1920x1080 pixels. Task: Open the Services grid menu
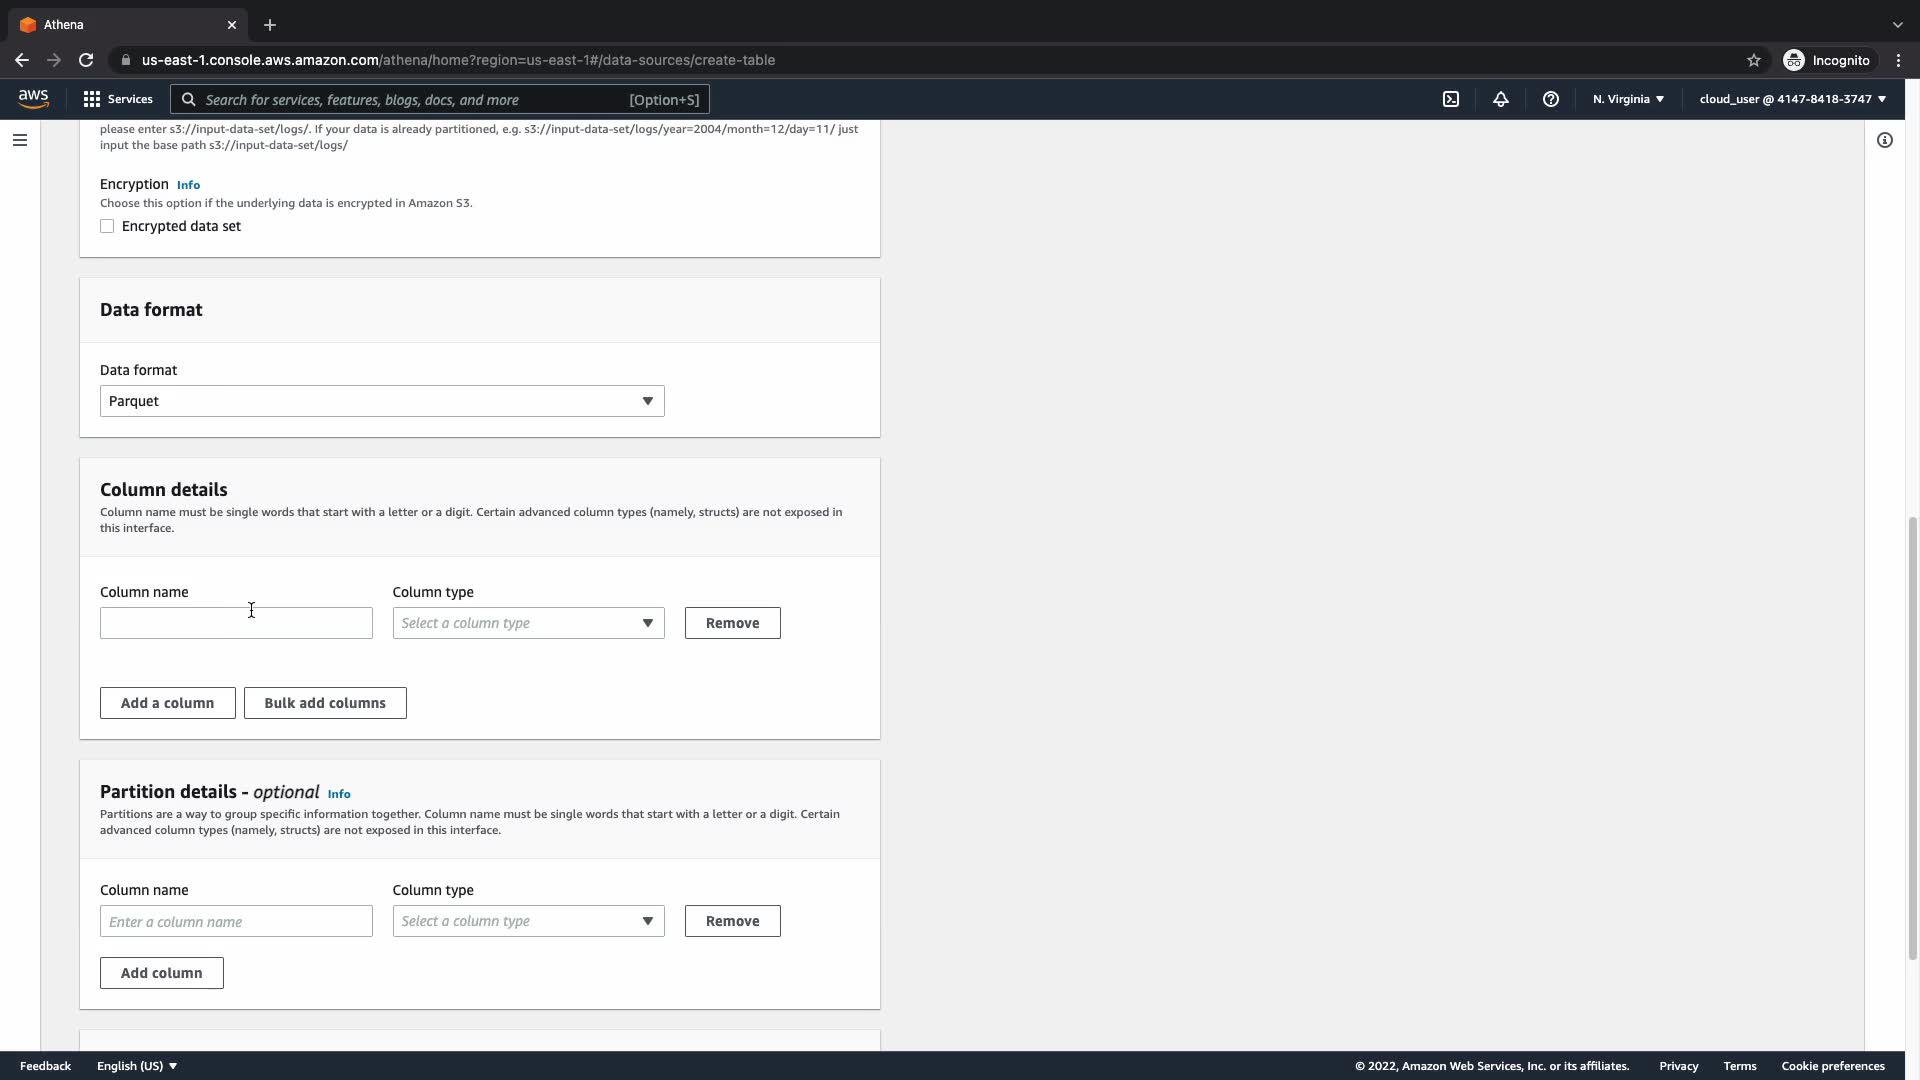pos(118,99)
